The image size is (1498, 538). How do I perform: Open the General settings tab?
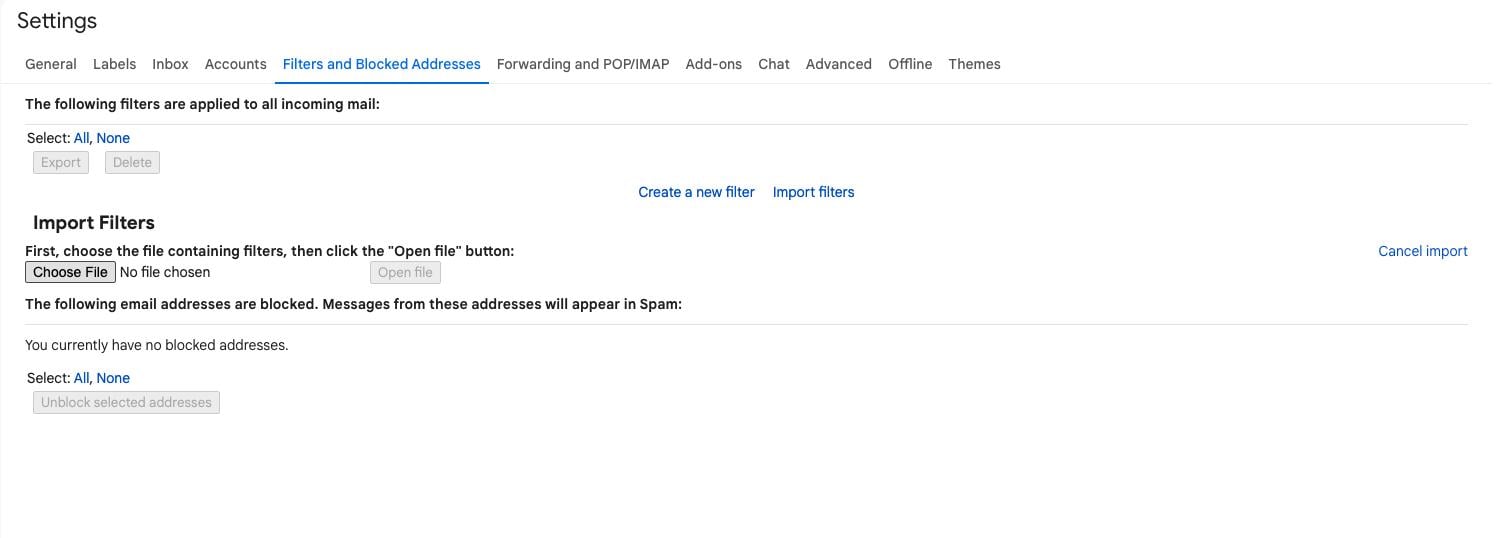click(x=51, y=64)
